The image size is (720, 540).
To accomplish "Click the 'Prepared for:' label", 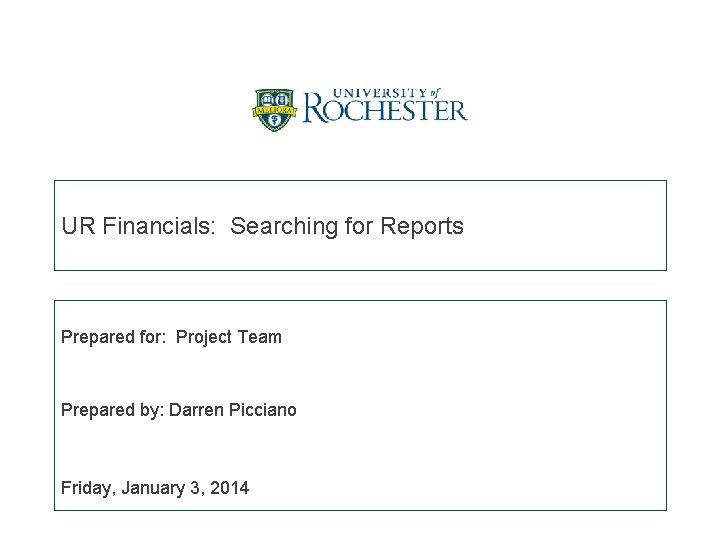I will click(x=113, y=337).
